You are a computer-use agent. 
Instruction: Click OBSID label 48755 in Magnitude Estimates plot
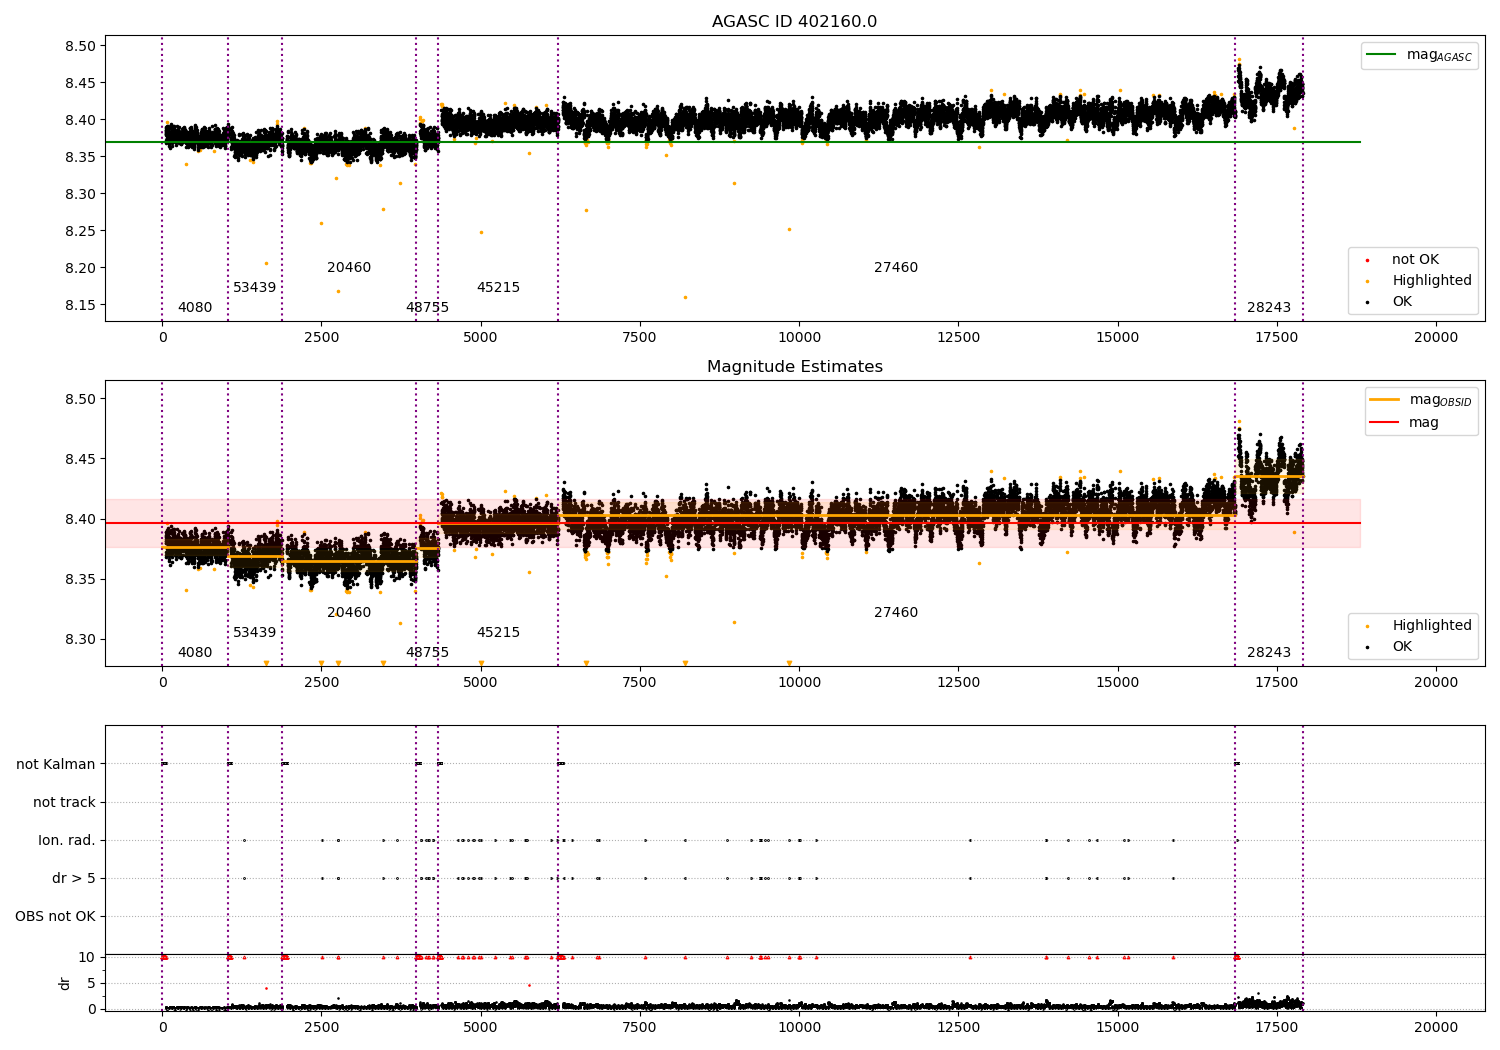click(x=427, y=653)
